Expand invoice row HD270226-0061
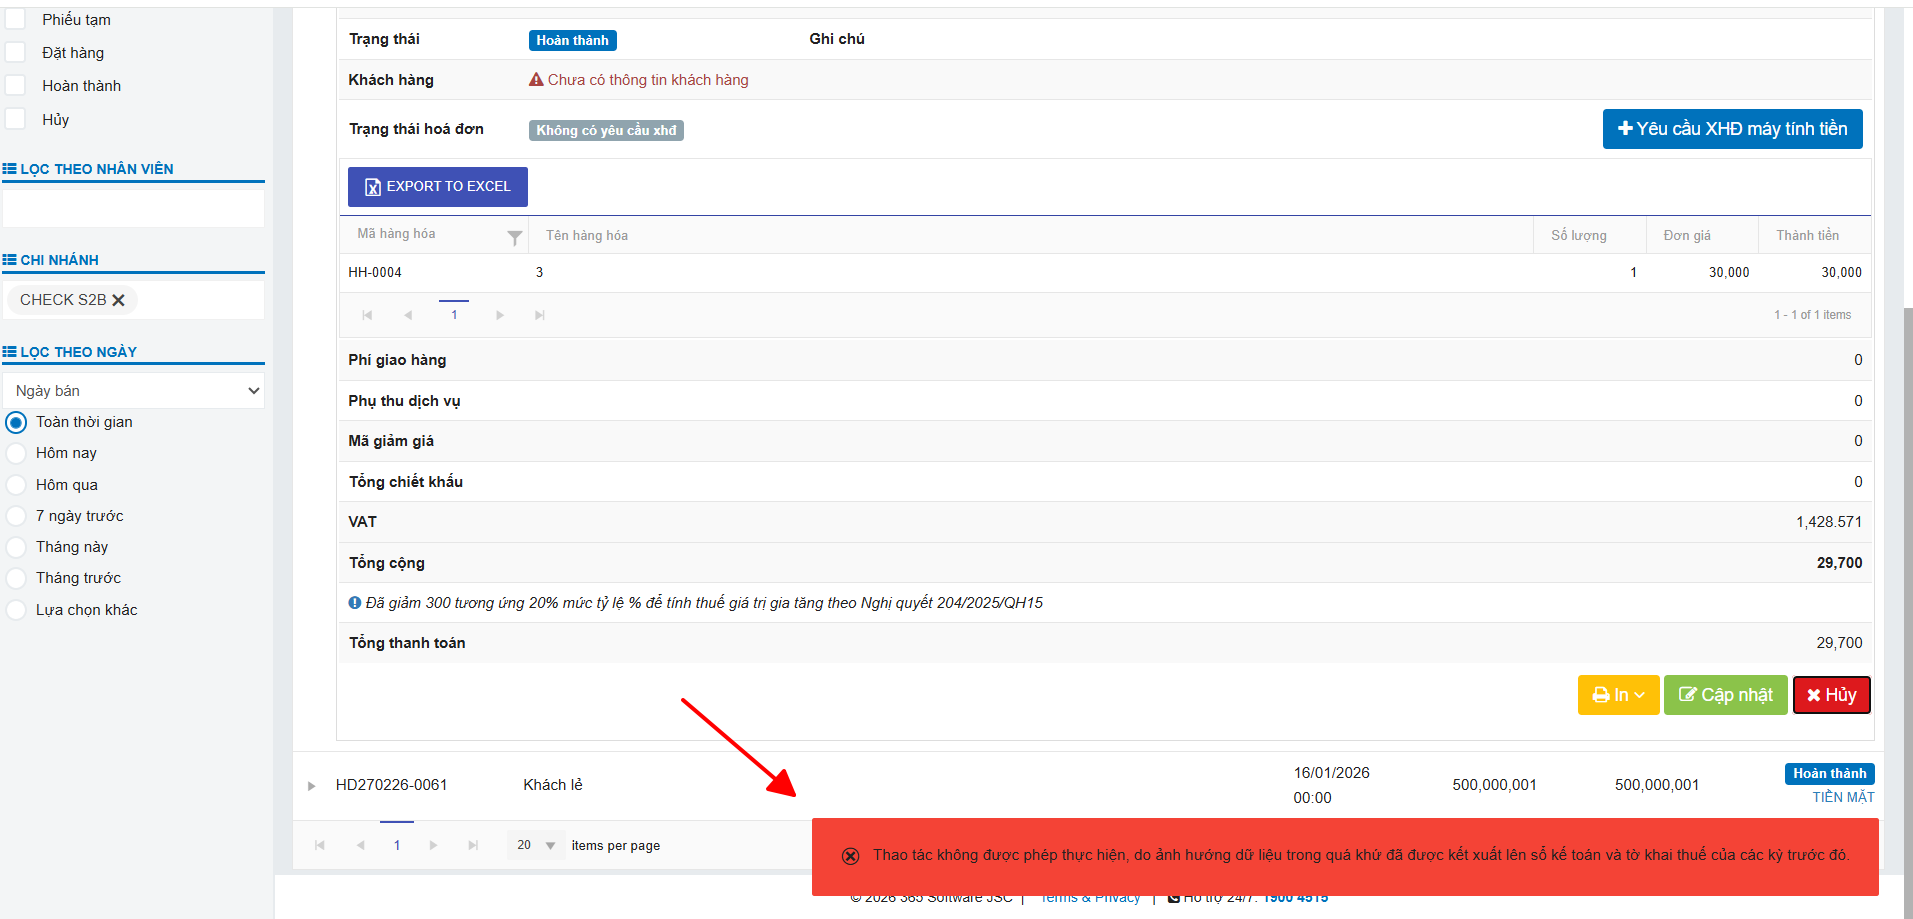Image resolution: width=1913 pixels, height=919 pixels. [311, 786]
